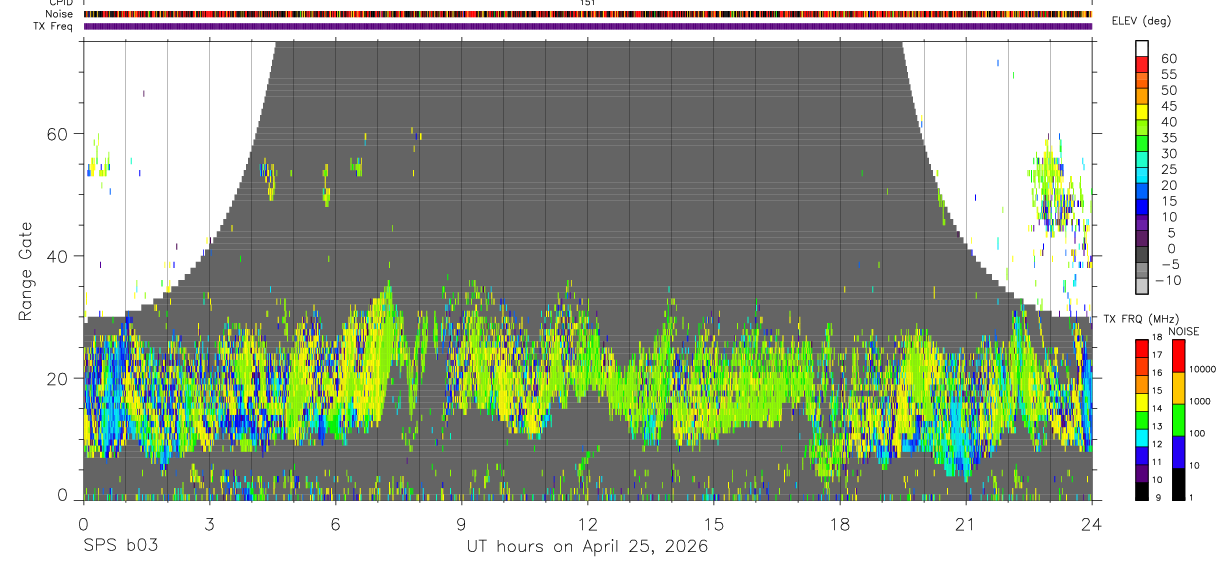
Task: Click the multicolored Noise stripe bar at top
Action: (x=588, y=14)
